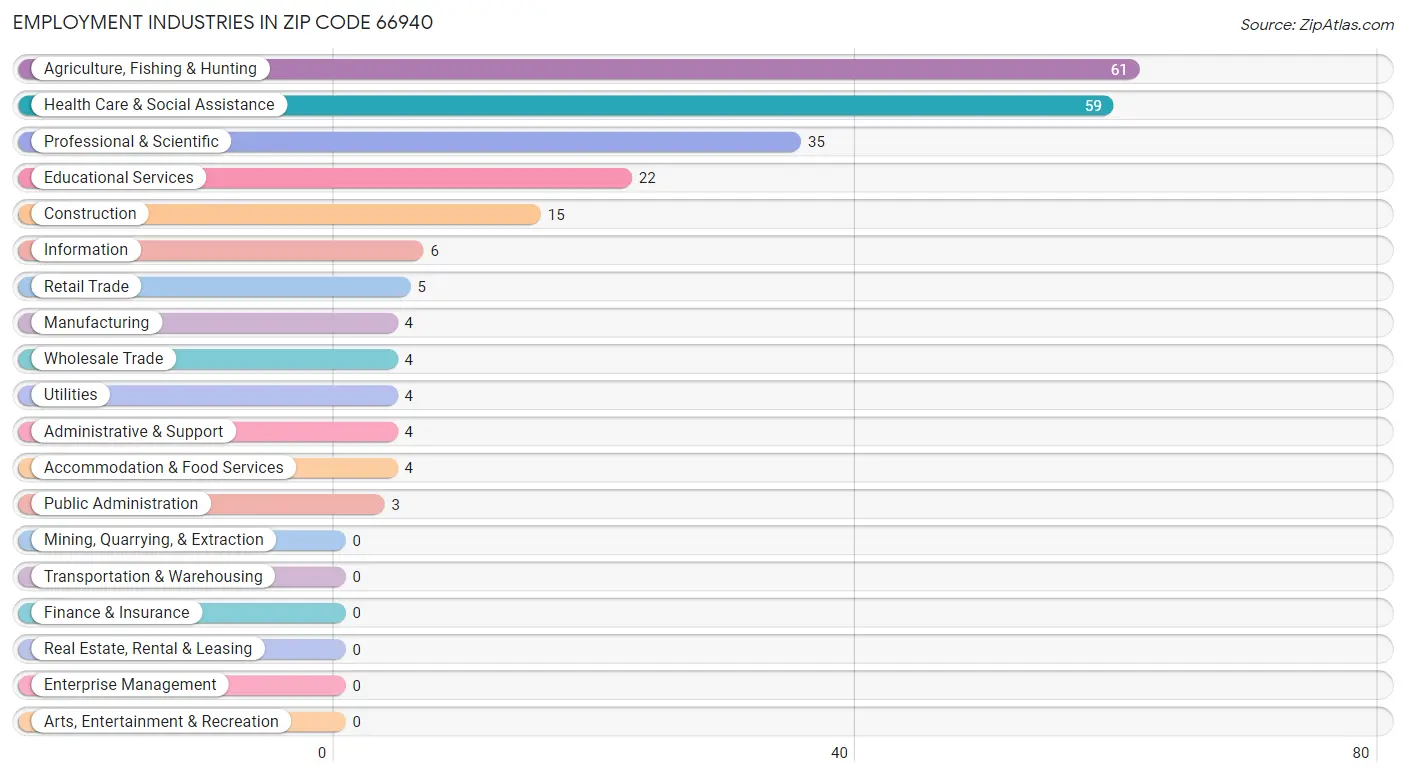1406x776 pixels.
Task: Click the axis label 40
Action: click(840, 753)
